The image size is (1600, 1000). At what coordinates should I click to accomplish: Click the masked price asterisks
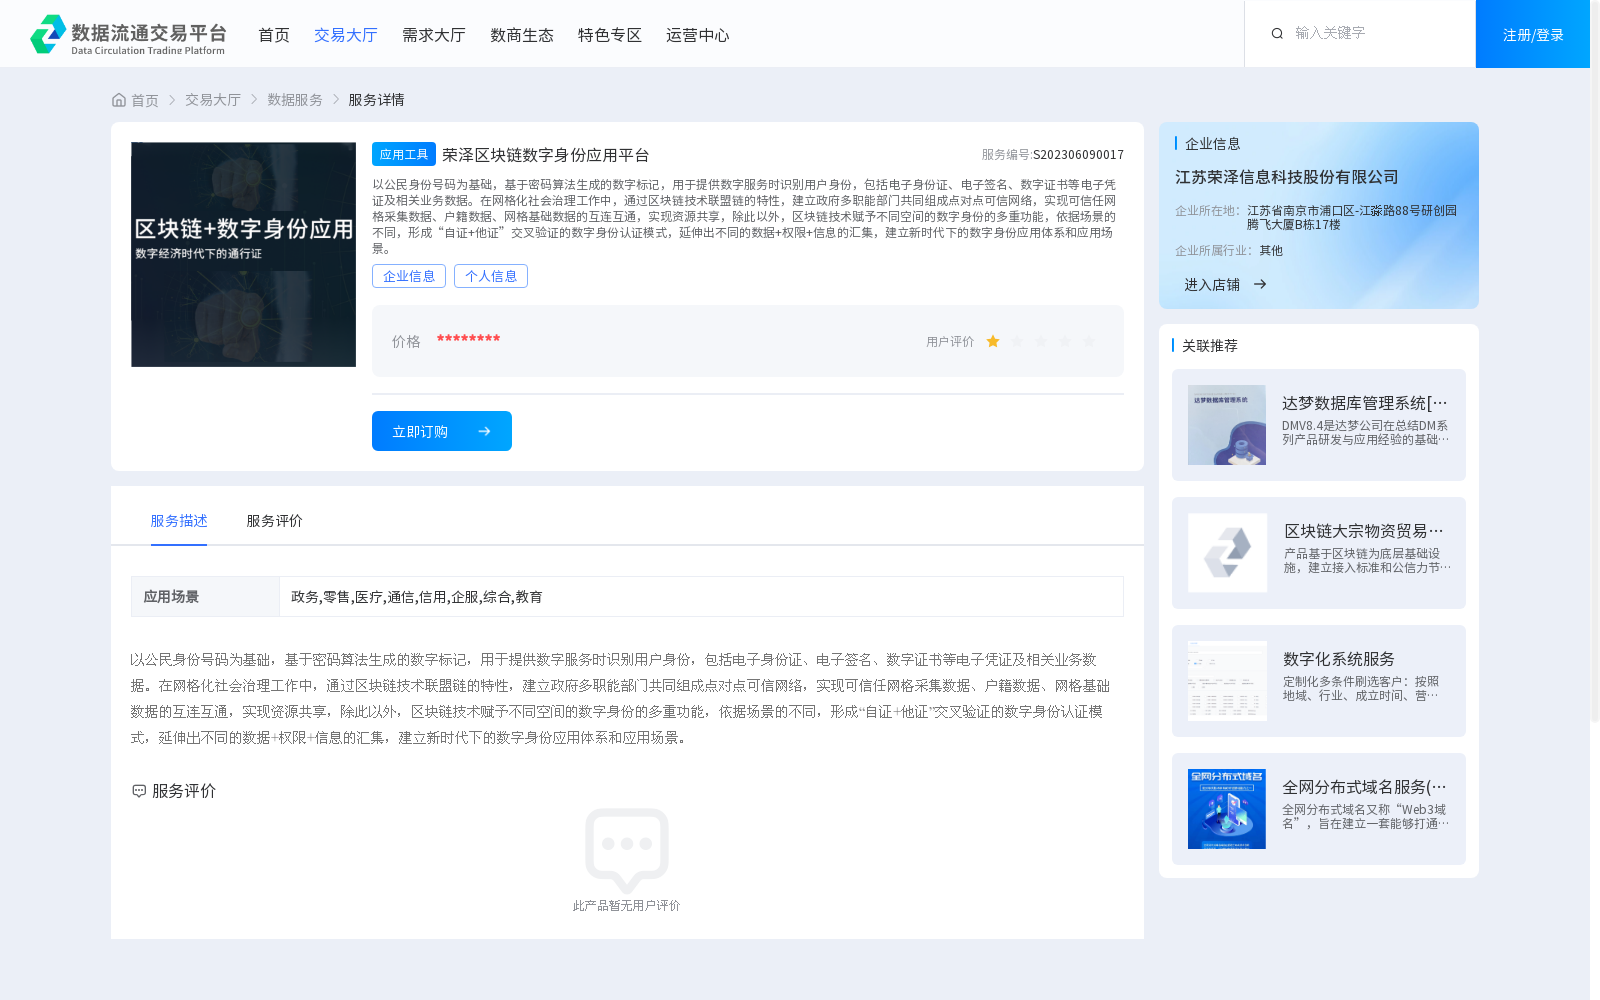pyautogui.click(x=468, y=339)
